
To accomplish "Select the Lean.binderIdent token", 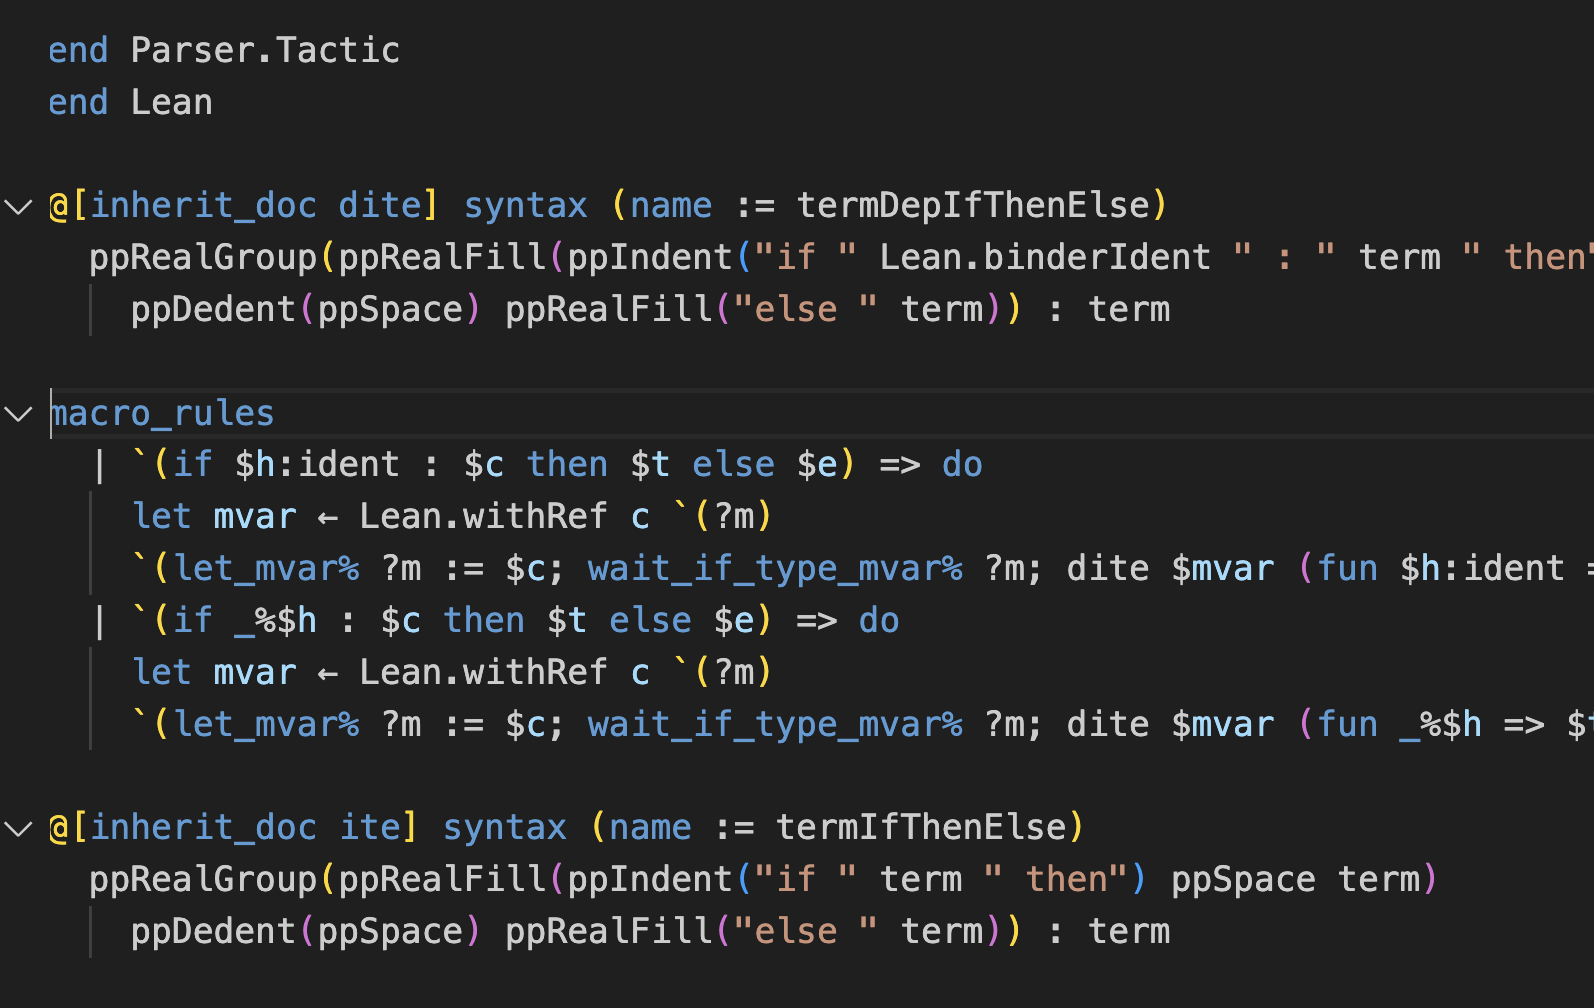I will pyautogui.click(x=1044, y=258).
